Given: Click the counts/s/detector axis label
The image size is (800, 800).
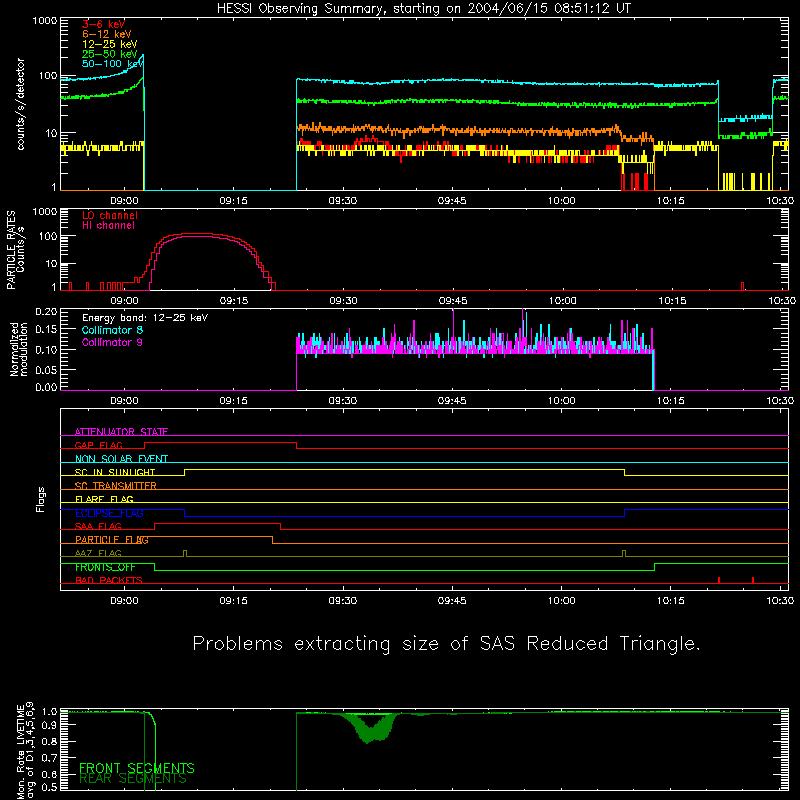Looking at the screenshot, I should point(21,104).
